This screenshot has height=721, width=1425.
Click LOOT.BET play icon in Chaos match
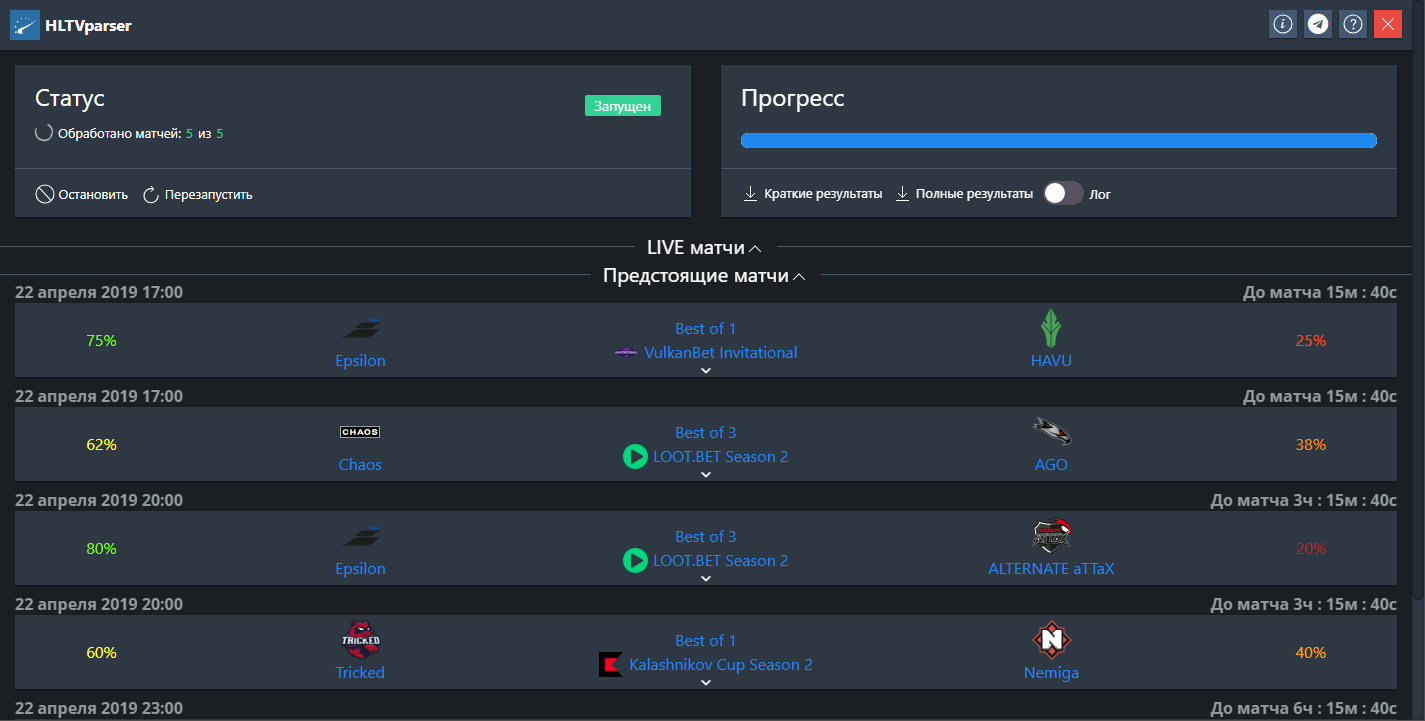click(x=635, y=457)
